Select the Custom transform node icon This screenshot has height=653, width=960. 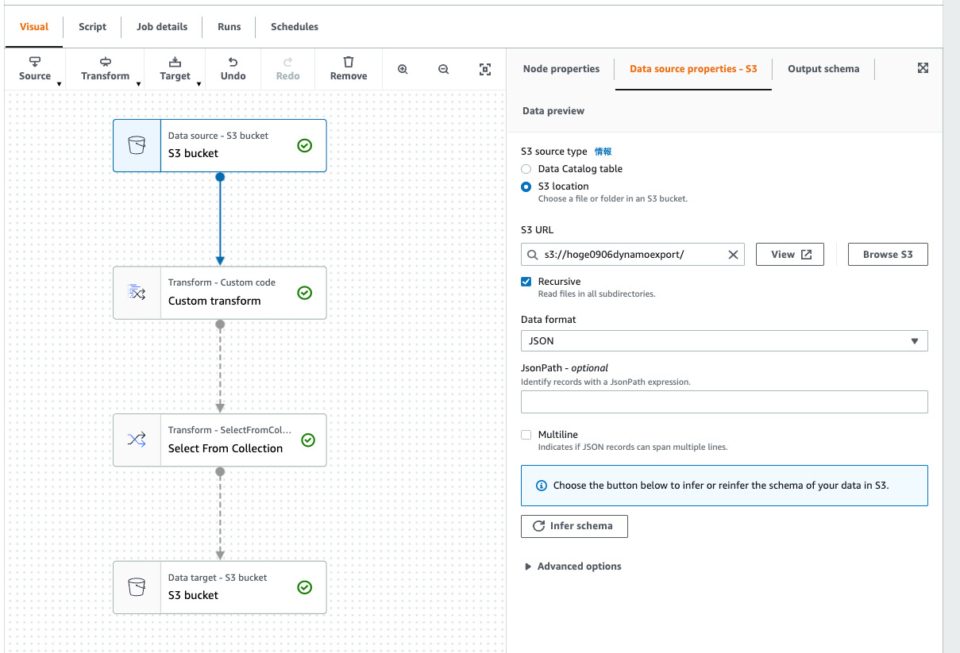pyautogui.click(x=137, y=293)
